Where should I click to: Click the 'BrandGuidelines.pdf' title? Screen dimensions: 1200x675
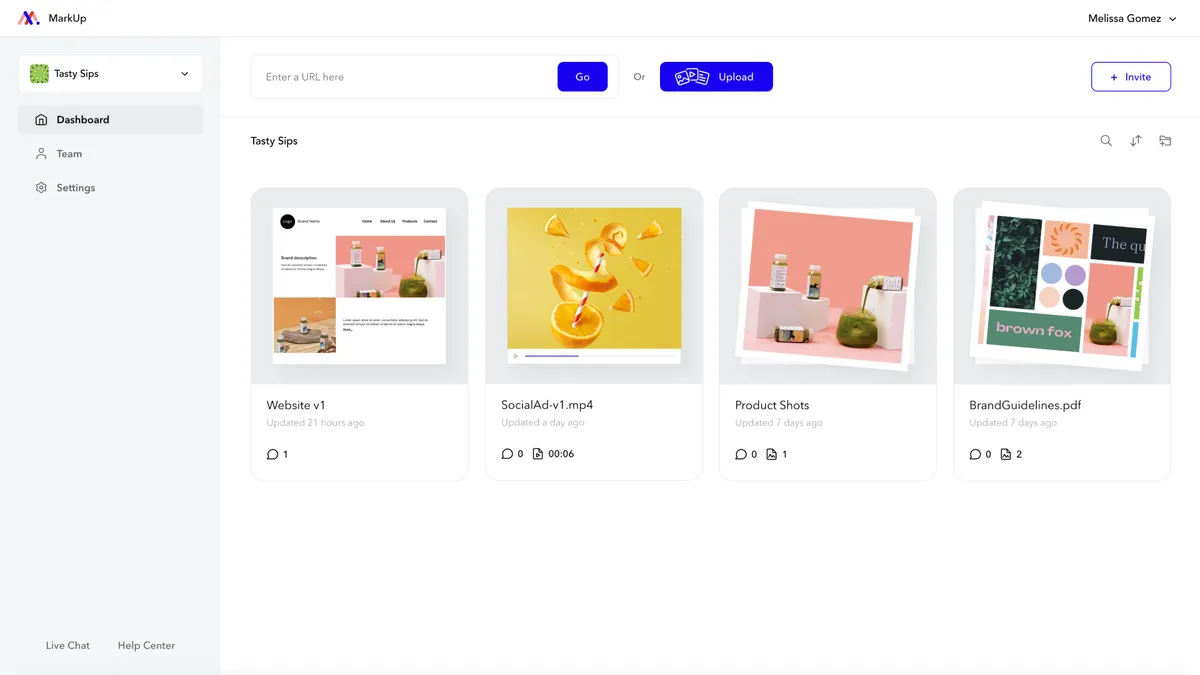tap(1025, 405)
